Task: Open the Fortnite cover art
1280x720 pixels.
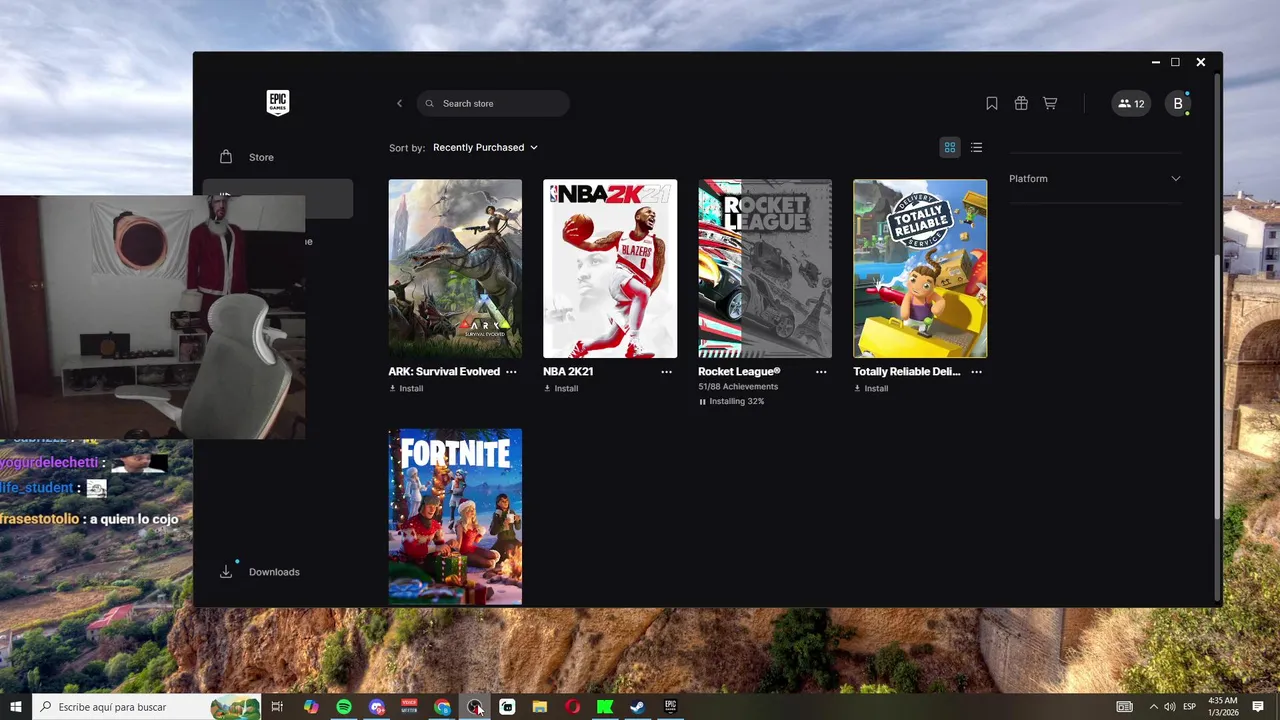Action: pos(455,517)
